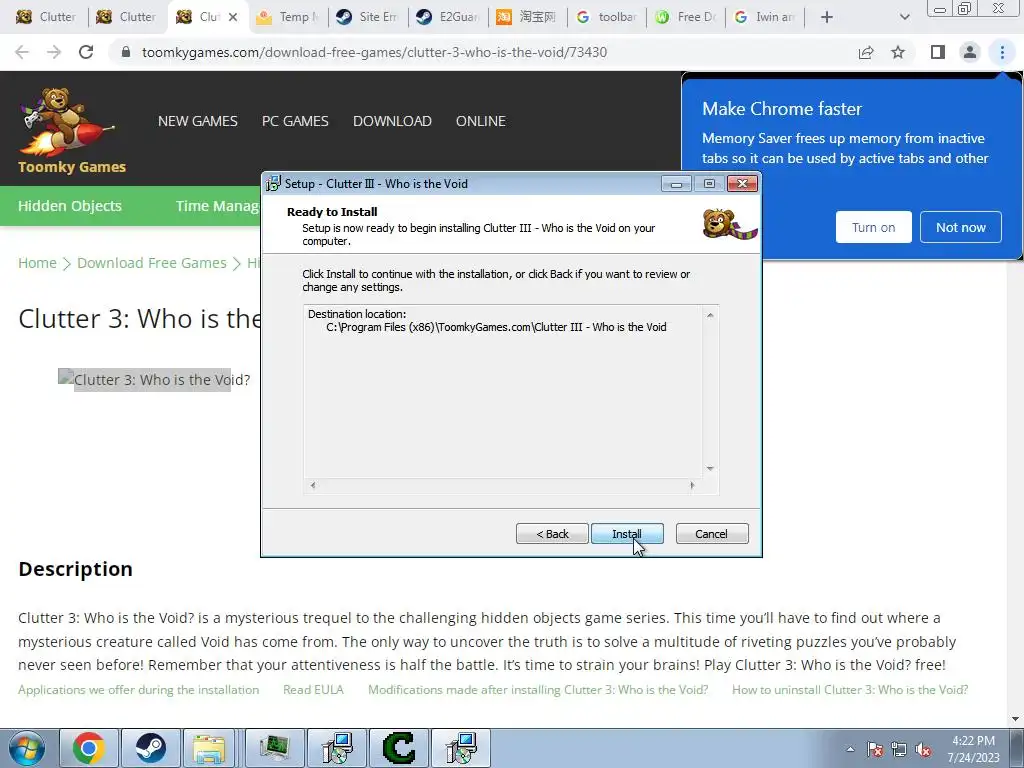Click left arrow of horizontal scrollbar
This screenshot has width=1024, height=768.
pos(313,485)
